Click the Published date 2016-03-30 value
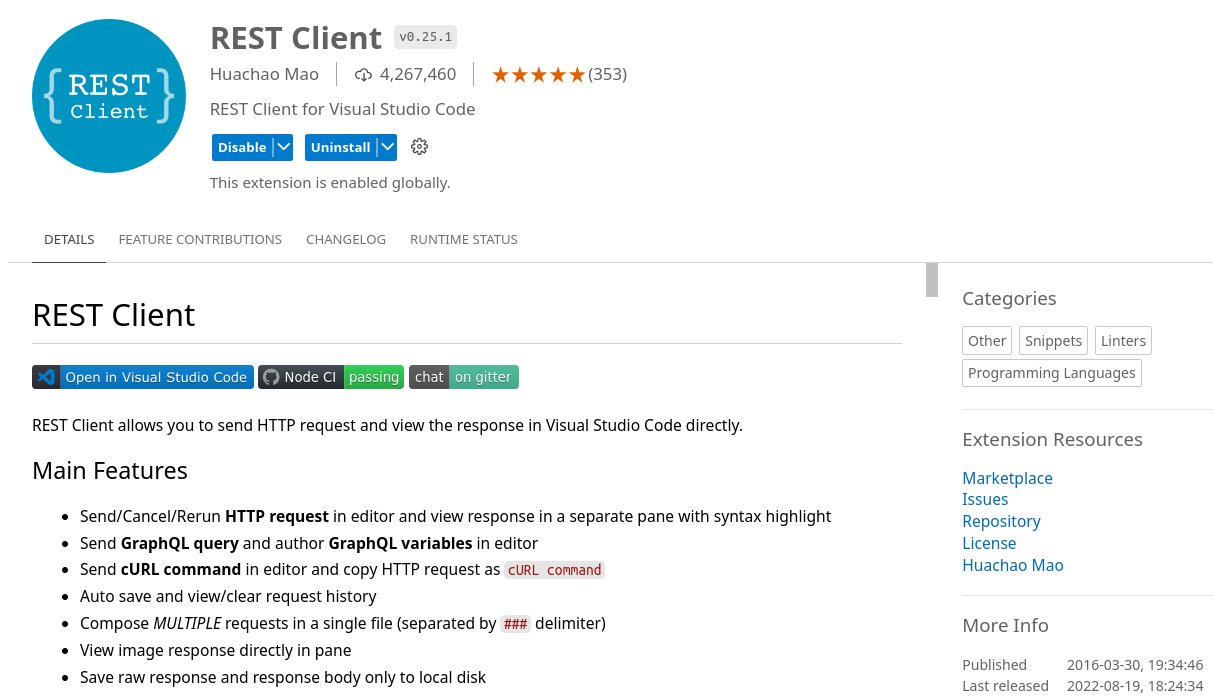The width and height of the screenshot is (1213, 696). (1135, 665)
